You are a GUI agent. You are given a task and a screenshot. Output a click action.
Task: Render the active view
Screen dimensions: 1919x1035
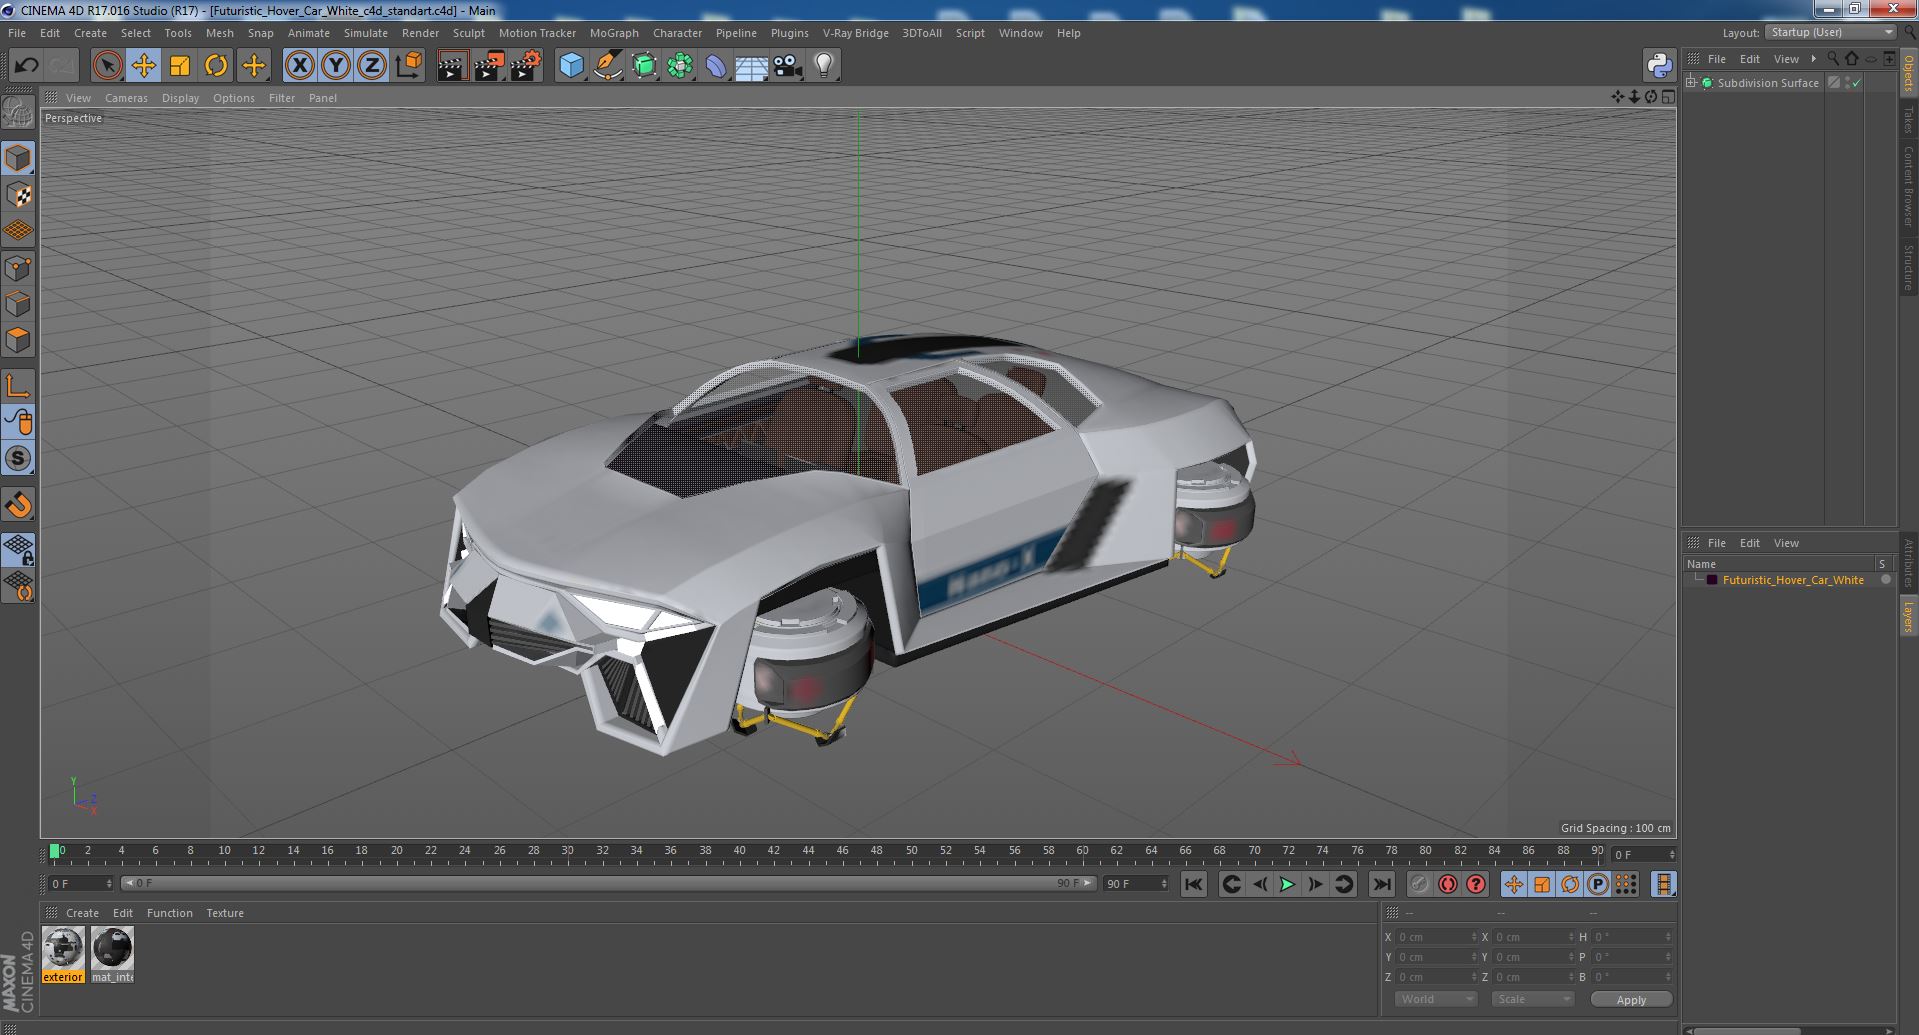pos(452,66)
